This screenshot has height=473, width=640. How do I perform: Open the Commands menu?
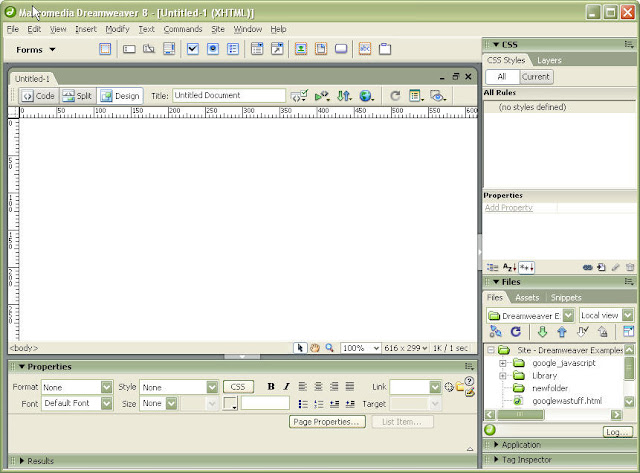click(183, 29)
